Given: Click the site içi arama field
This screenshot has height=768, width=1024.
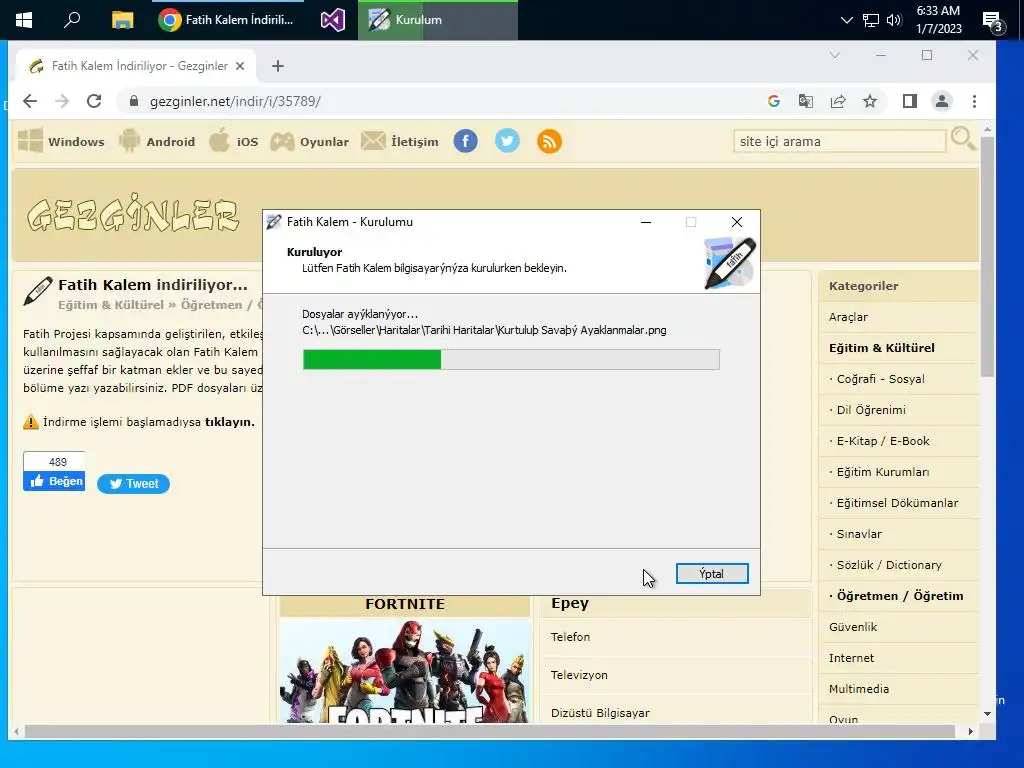Looking at the screenshot, I should point(839,141).
